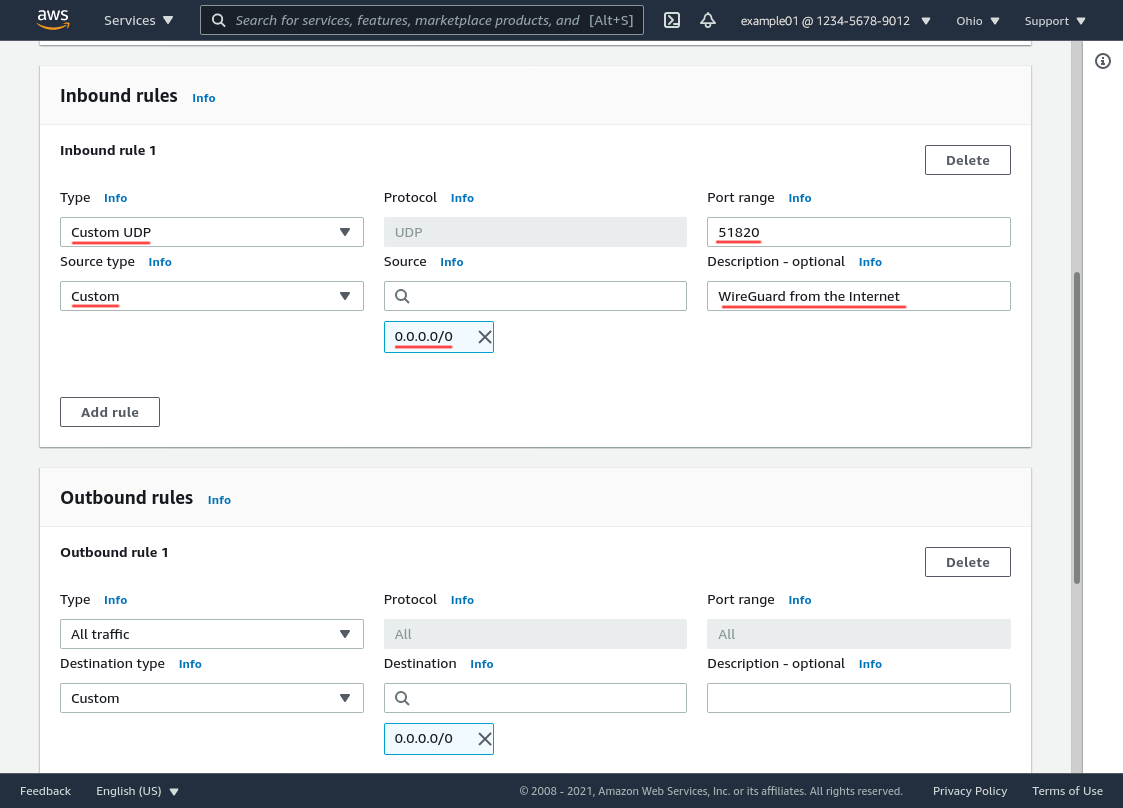Open Info link beside inbound Type

point(115,198)
